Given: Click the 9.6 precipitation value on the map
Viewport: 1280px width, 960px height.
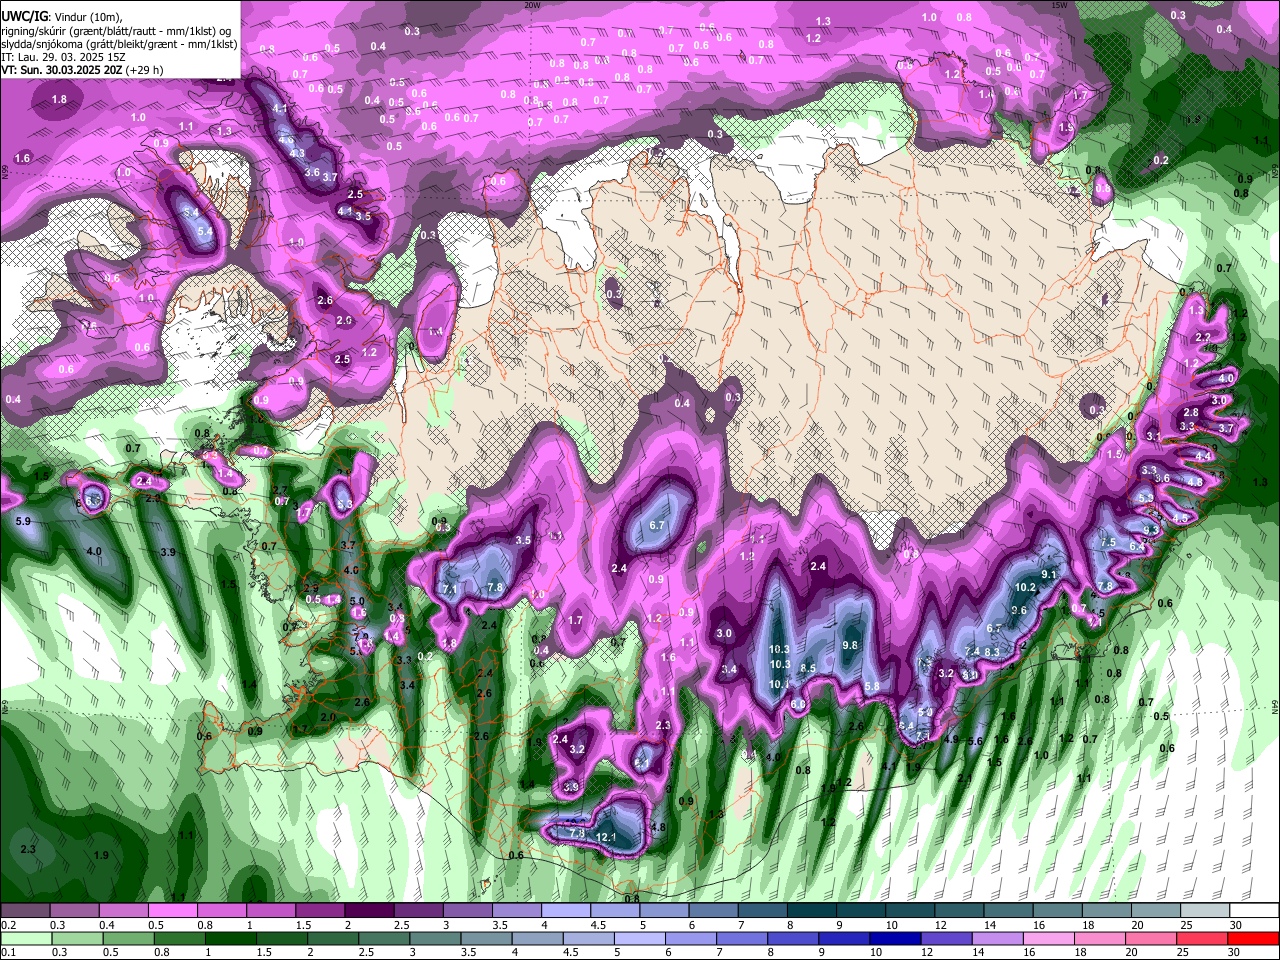Looking at the screenshot, I should click(x=1019, y=611).
